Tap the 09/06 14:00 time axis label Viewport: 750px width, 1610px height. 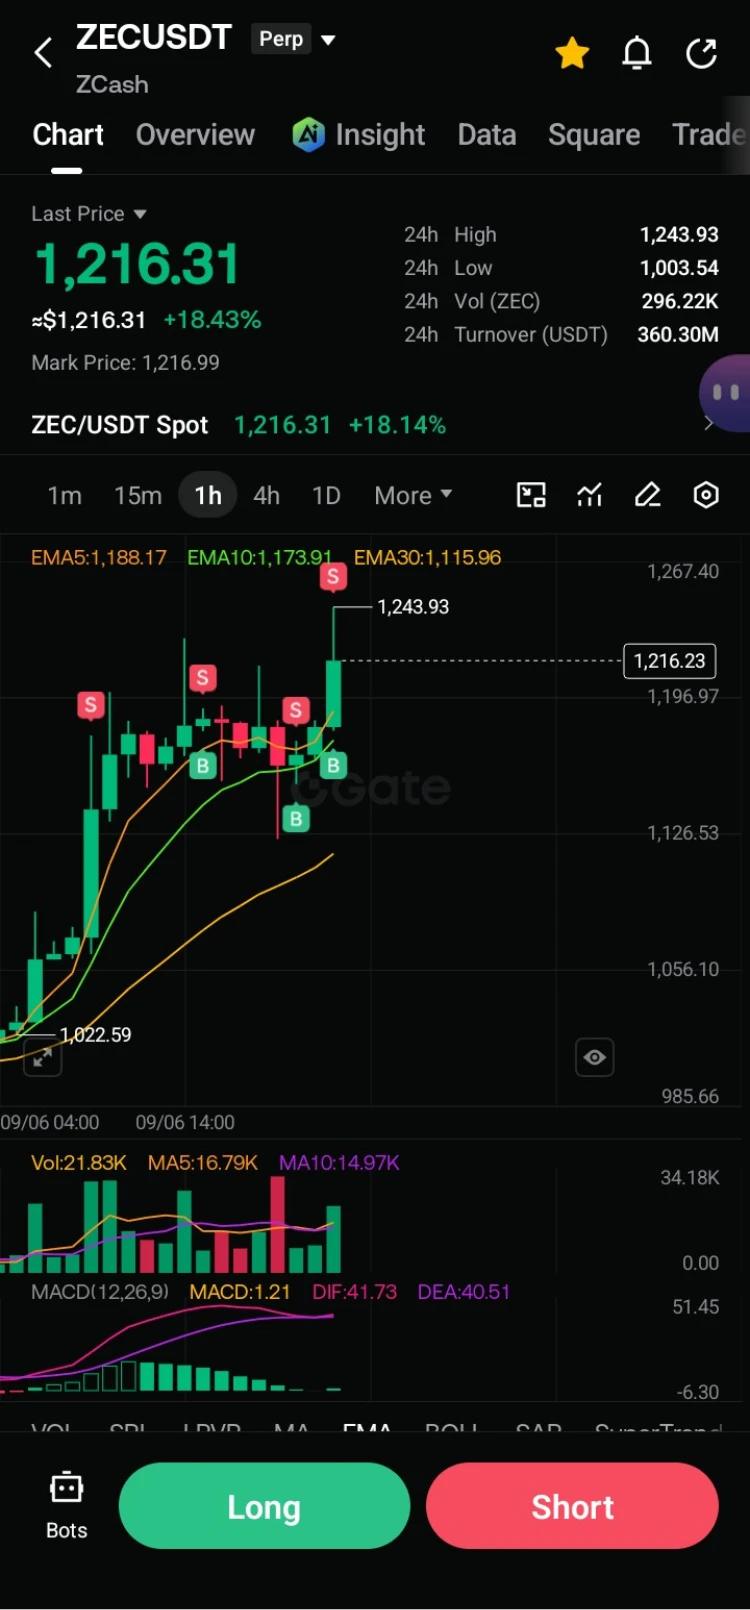coord(185,1122)
